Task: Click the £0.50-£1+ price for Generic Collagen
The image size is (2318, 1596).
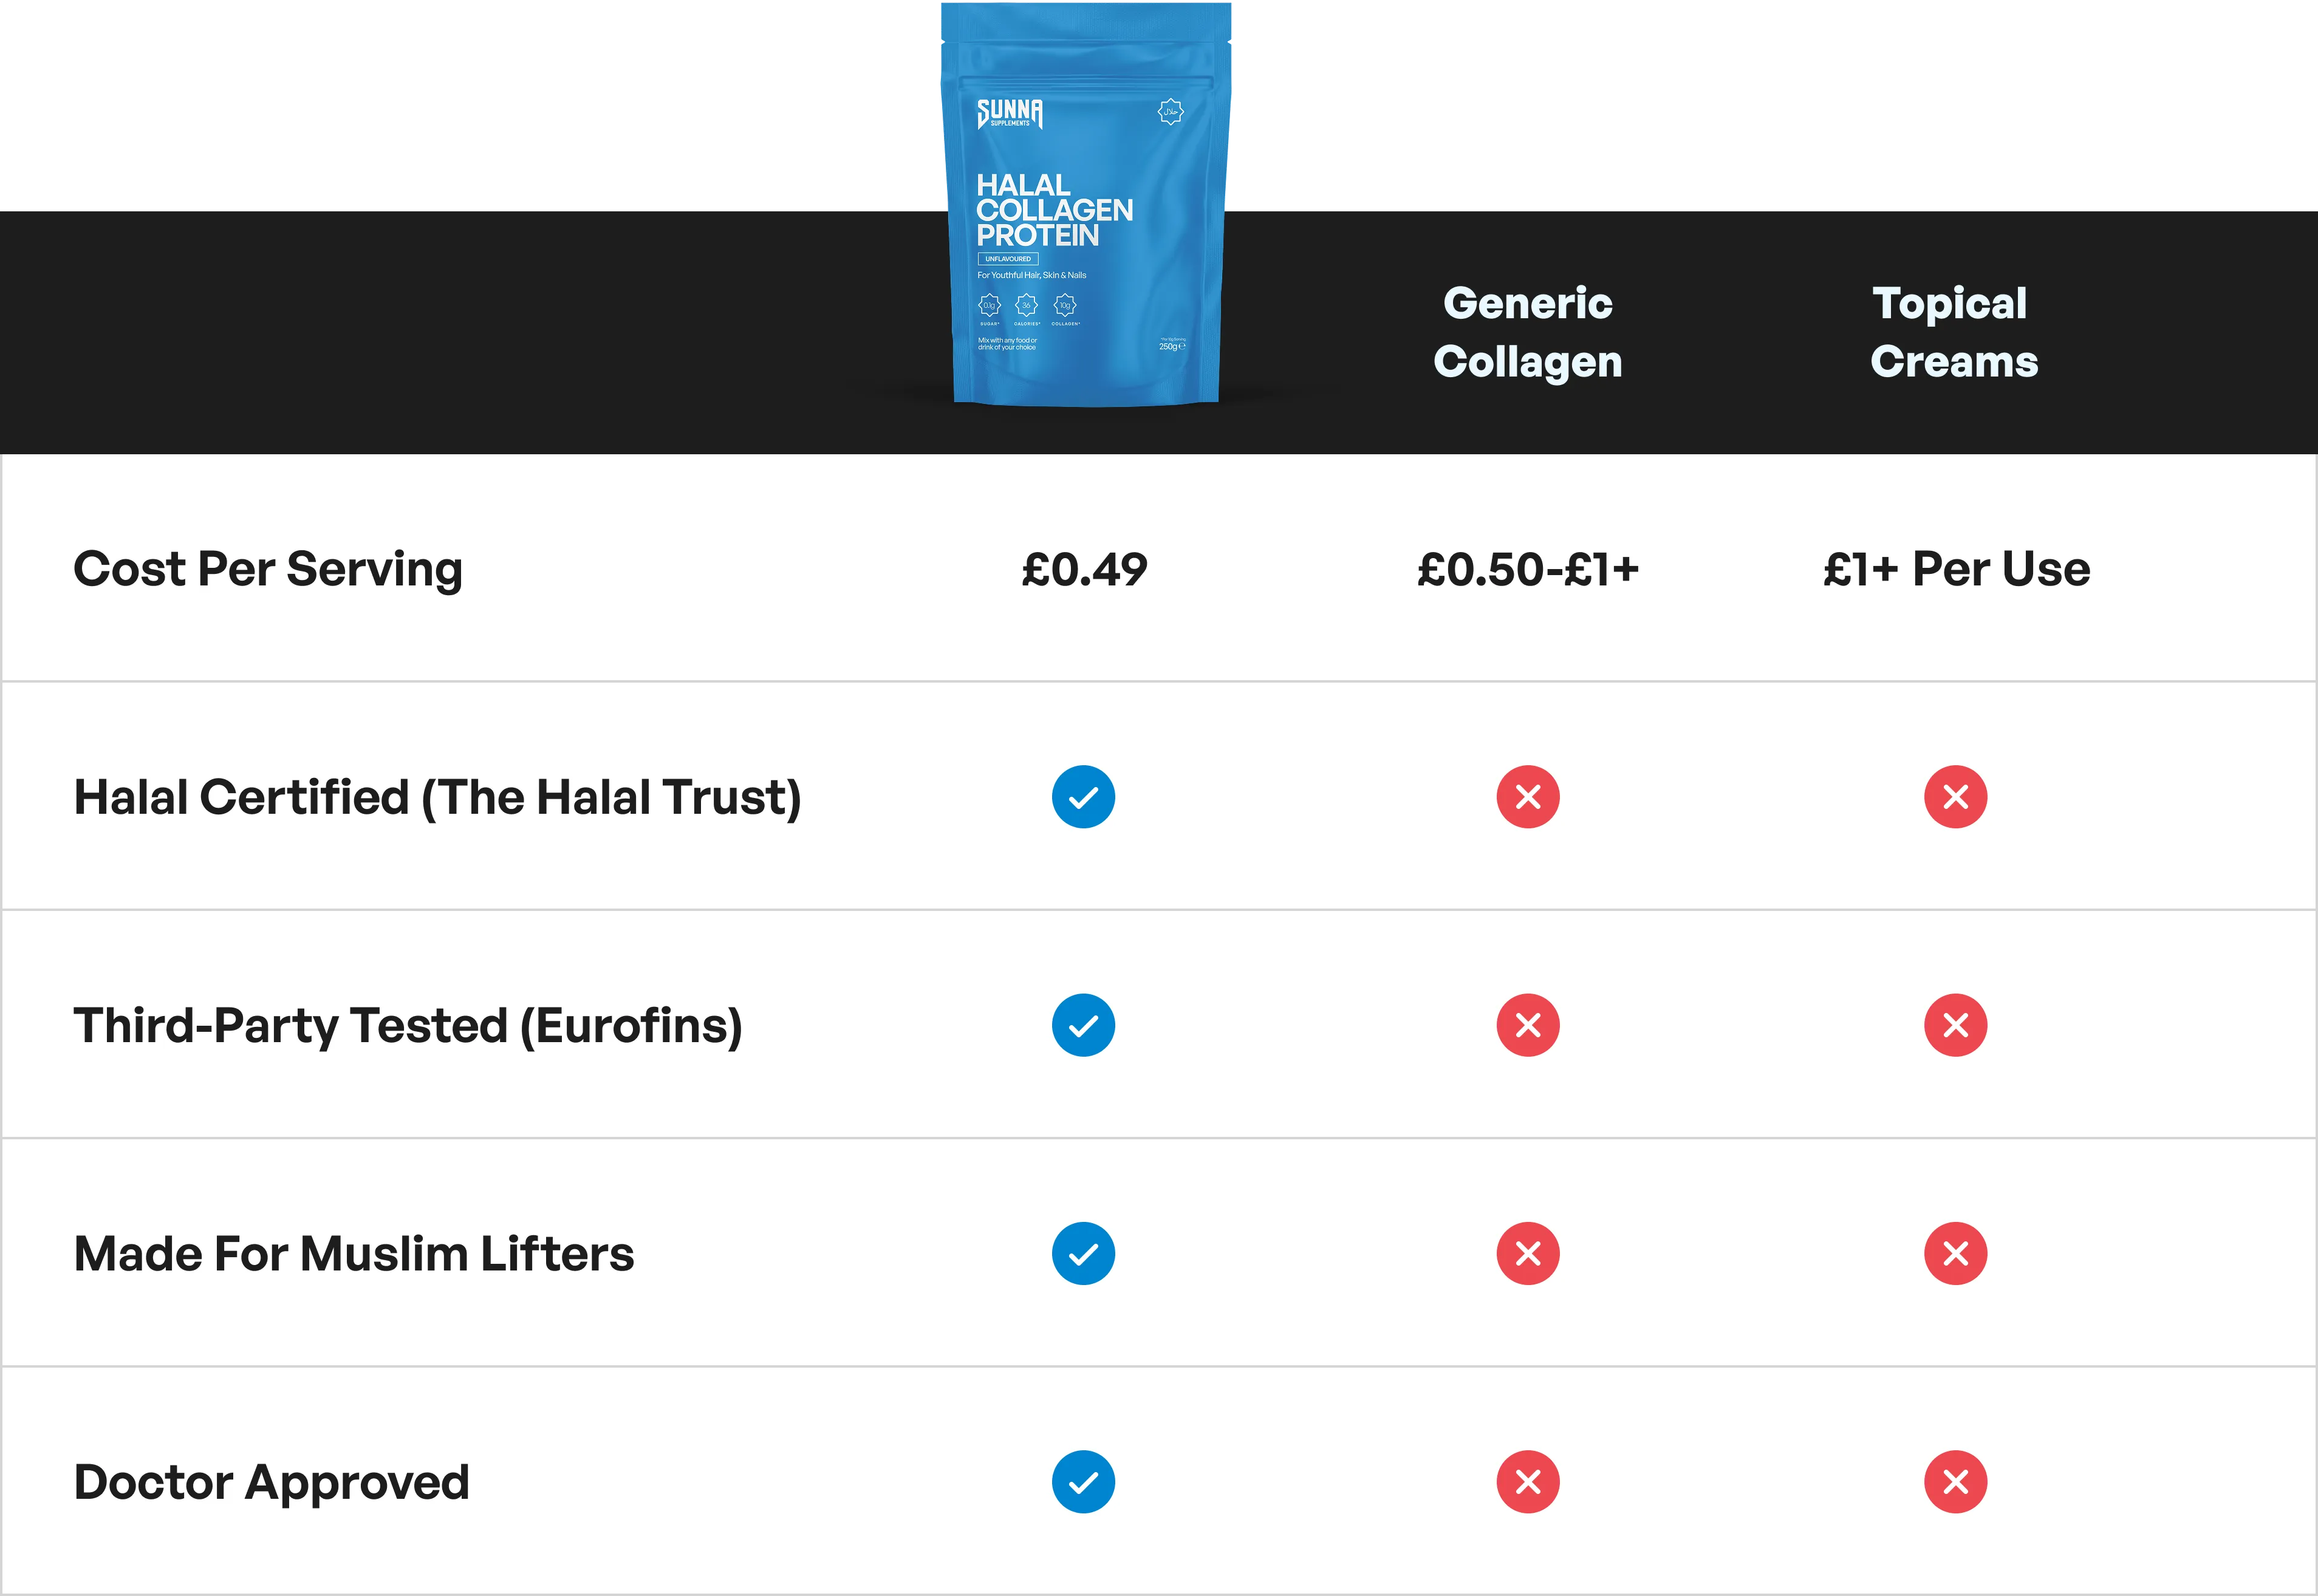Action: [1528, 569]
